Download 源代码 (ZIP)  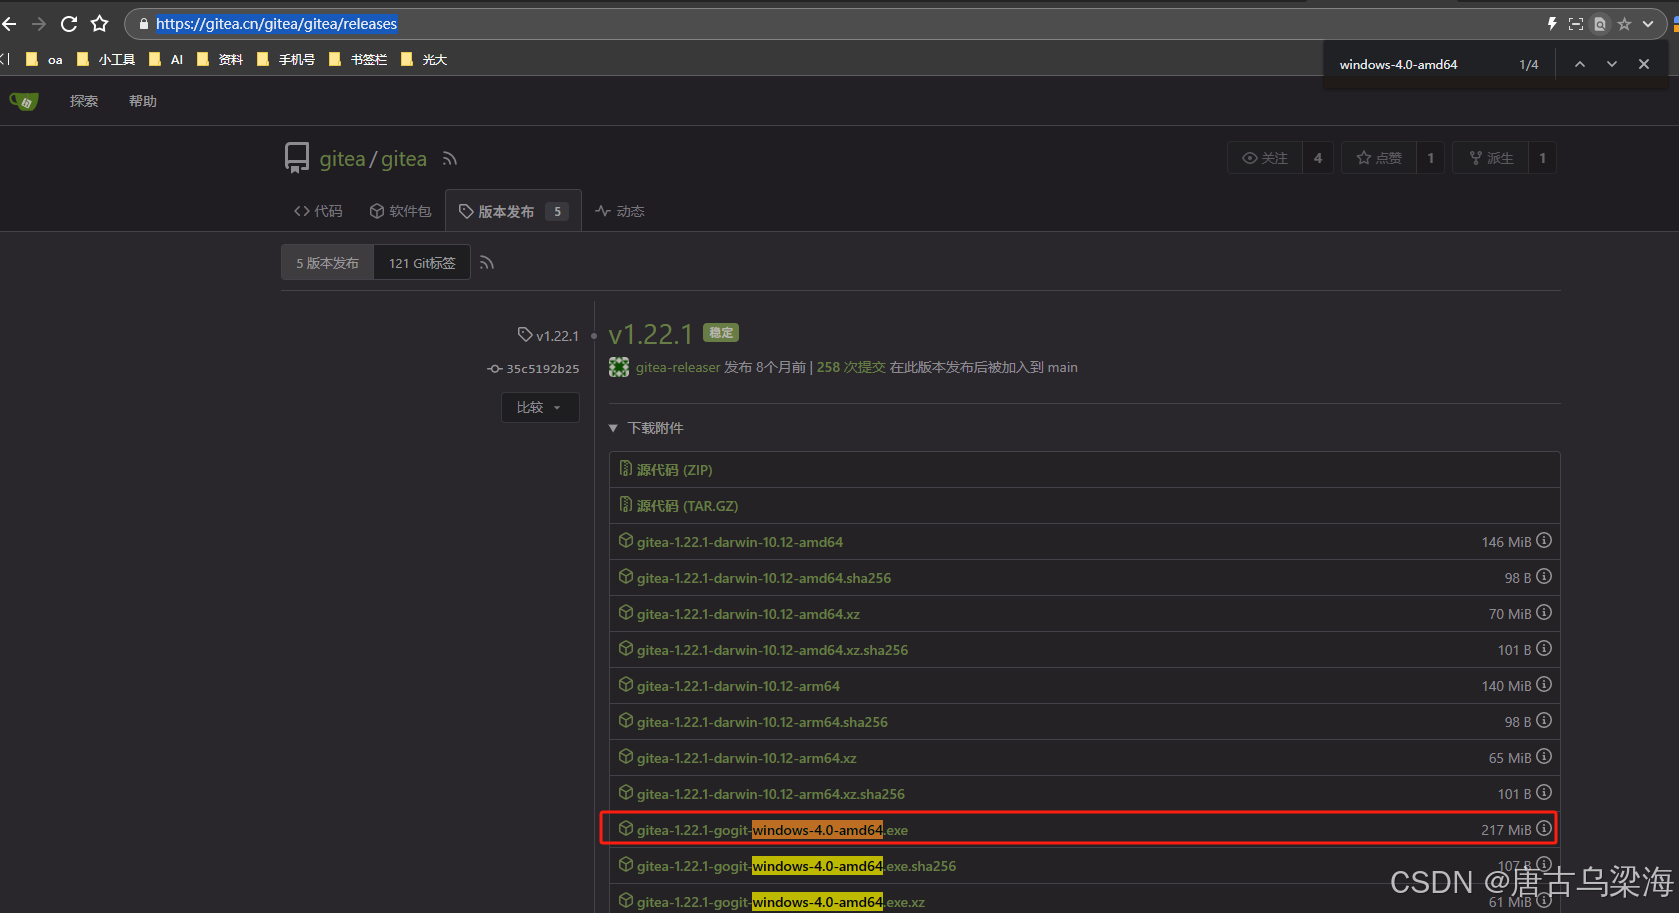click(x=674, y=470)
